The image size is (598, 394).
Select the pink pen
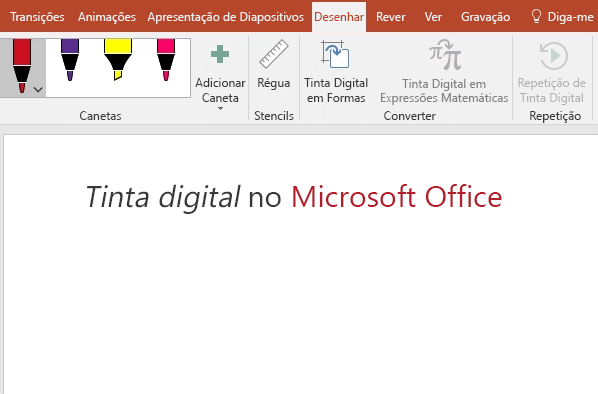tap(166, 60)
